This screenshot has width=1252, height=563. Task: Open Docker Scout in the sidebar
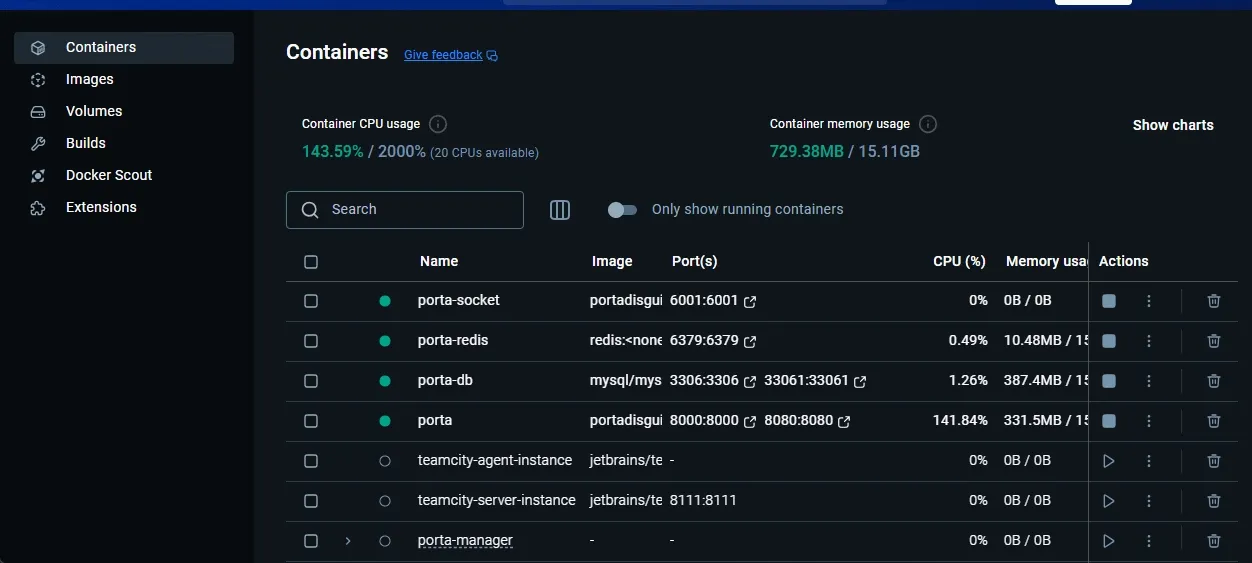point(124,175)
